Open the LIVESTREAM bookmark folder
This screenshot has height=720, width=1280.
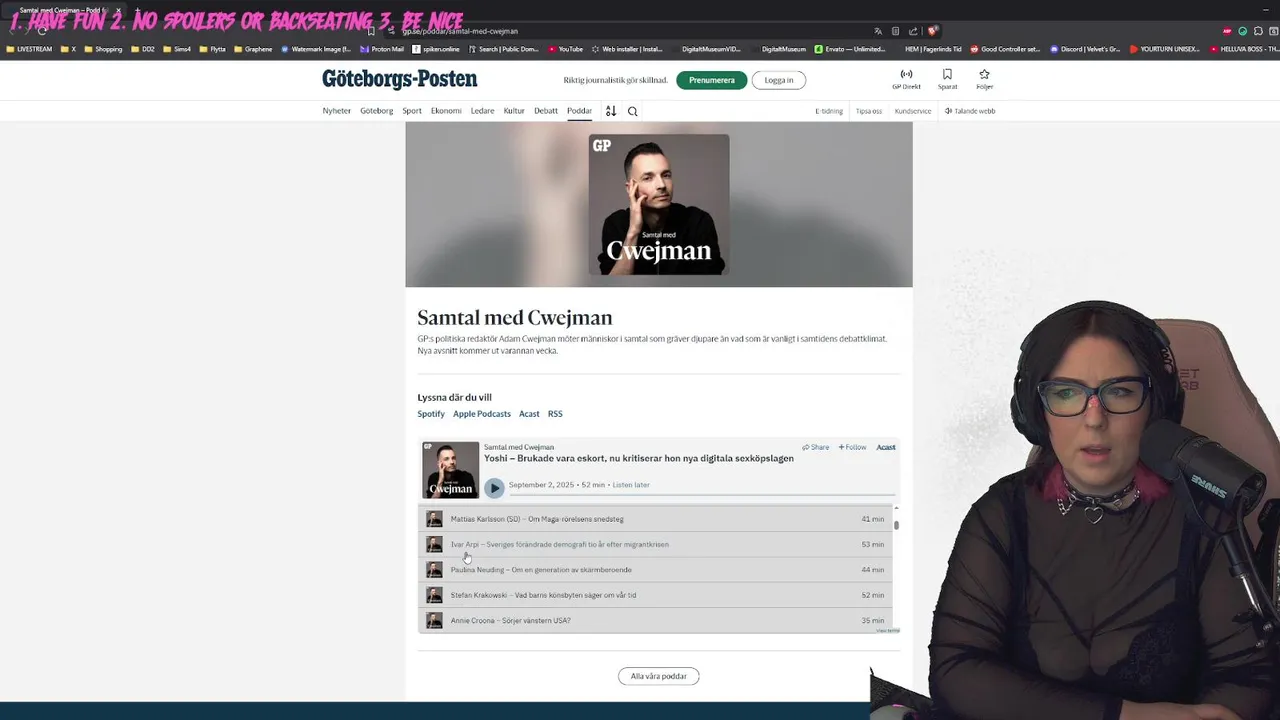(29, 49)
